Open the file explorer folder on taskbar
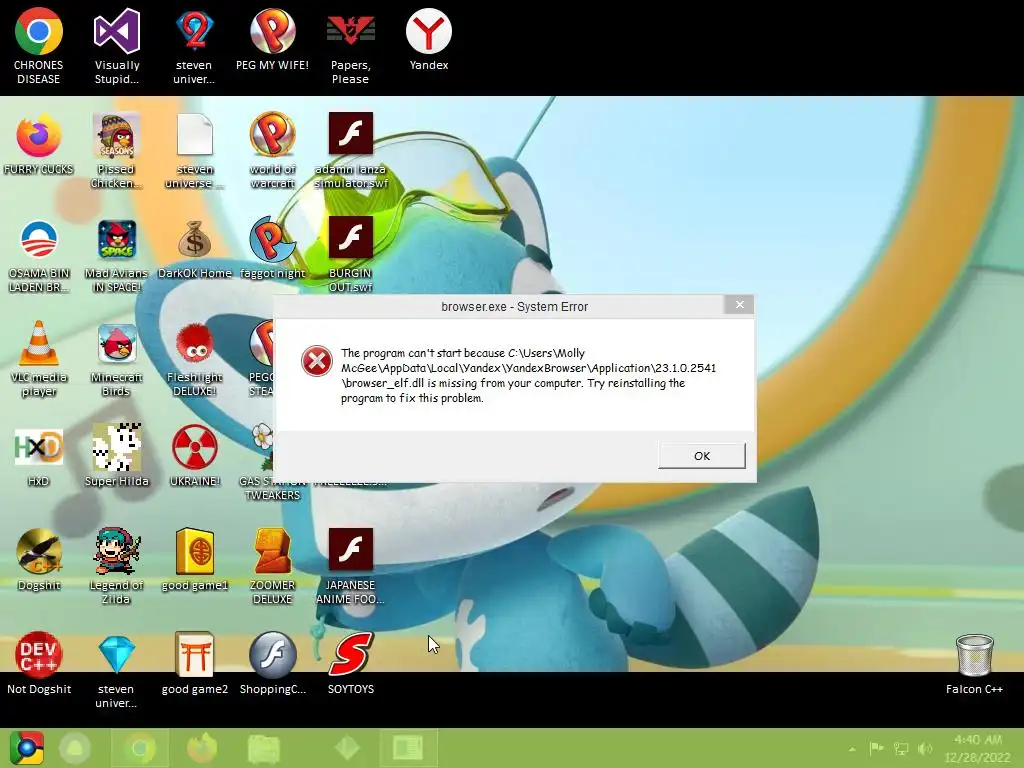Image resolution: width=1024 pixels, height=768 pixels. pyautogui.click(x=263, y=748)
